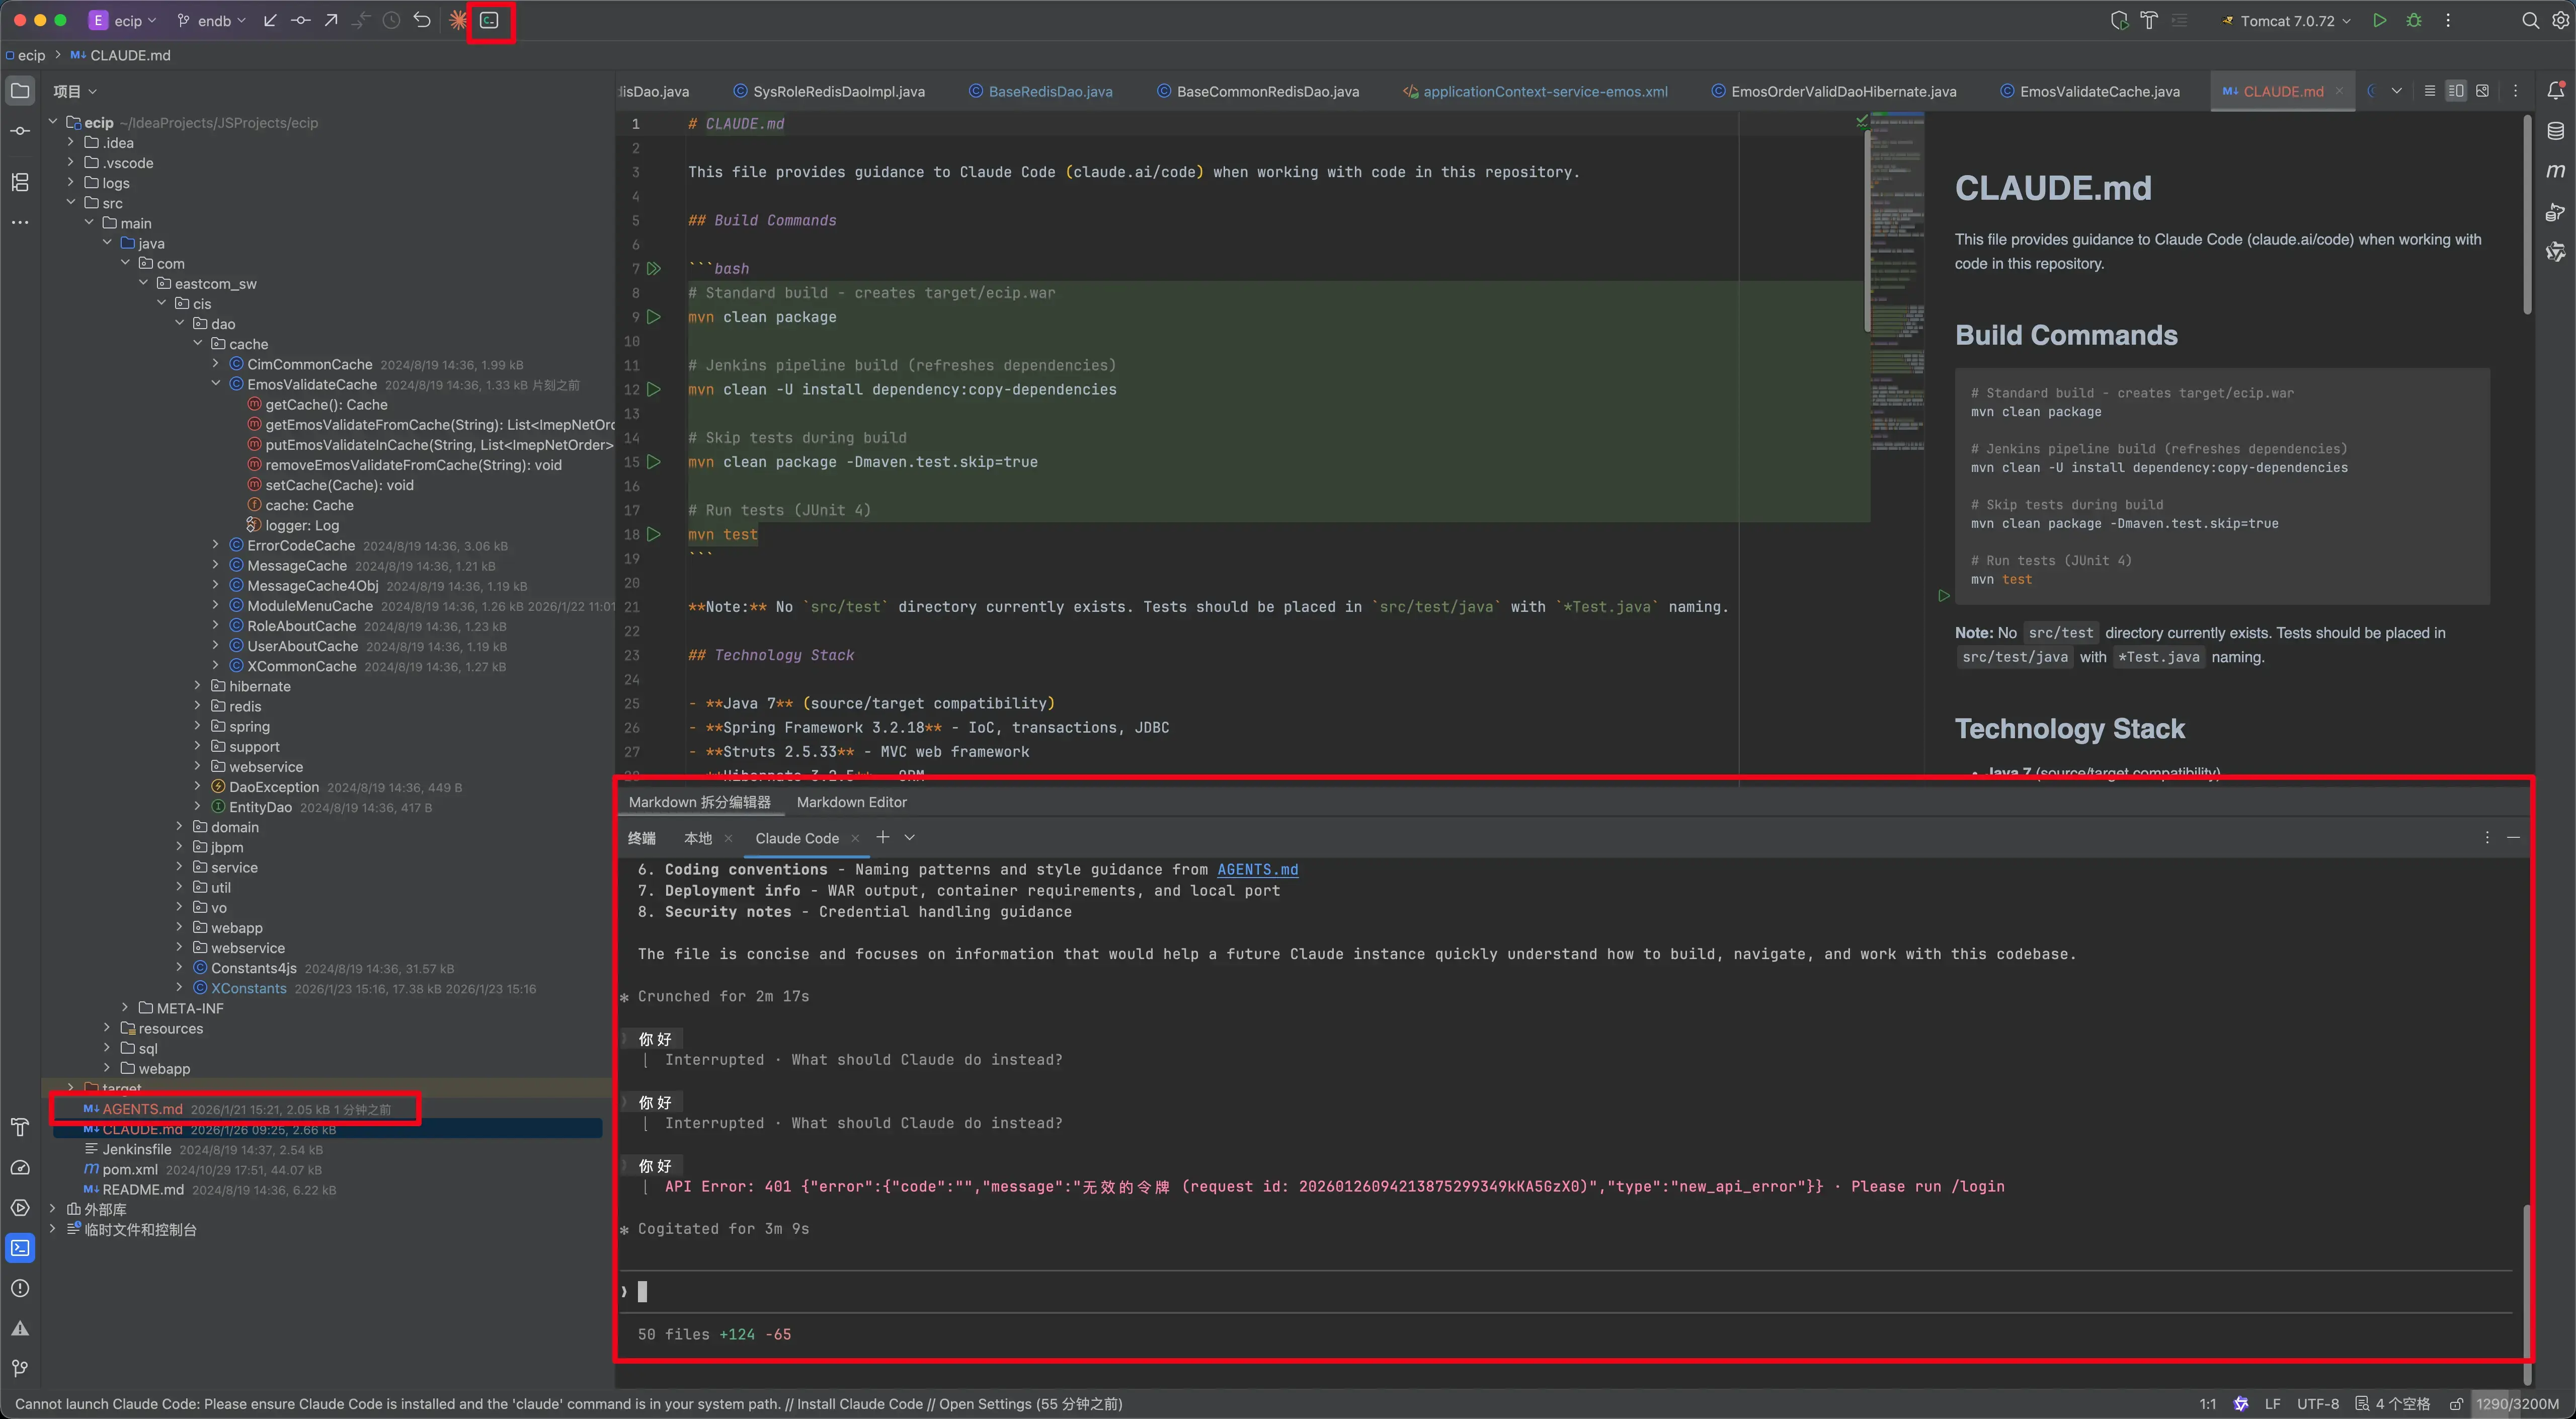The image size is (2576, 1419).
Task: Show hidden editor tabs dropdown
Action: pyautogui.click(x=2397, y=91)
